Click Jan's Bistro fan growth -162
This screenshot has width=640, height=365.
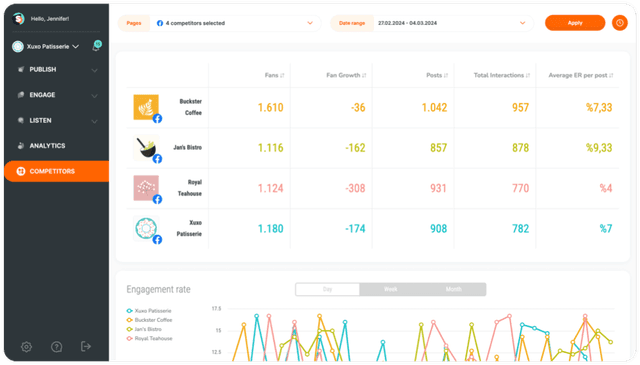[x=355, y=148]
